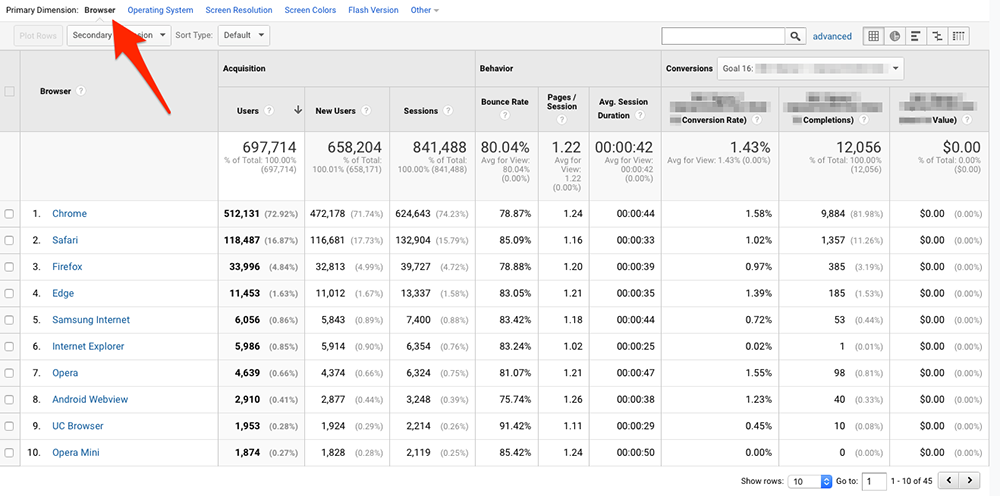The height and width of the screenshot is (496, 1000).
Task: Switch to the data table view icon
Action: [874, 36]
